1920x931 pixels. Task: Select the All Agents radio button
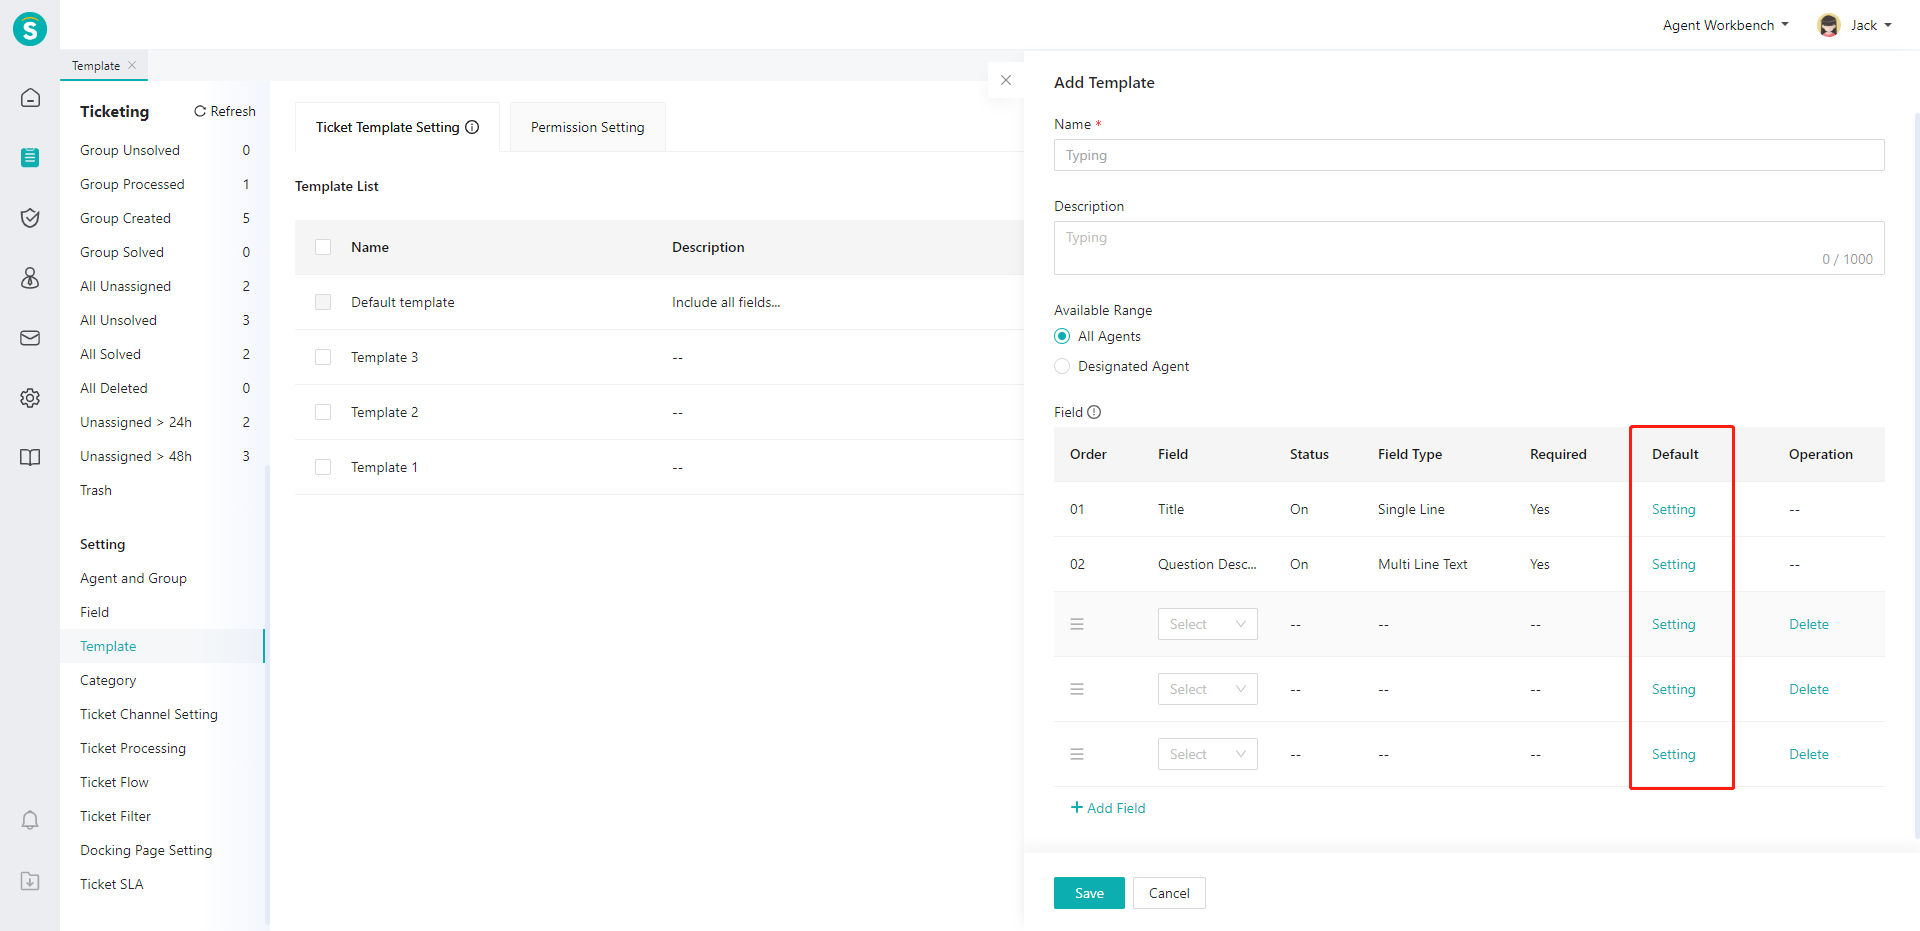1062,336
